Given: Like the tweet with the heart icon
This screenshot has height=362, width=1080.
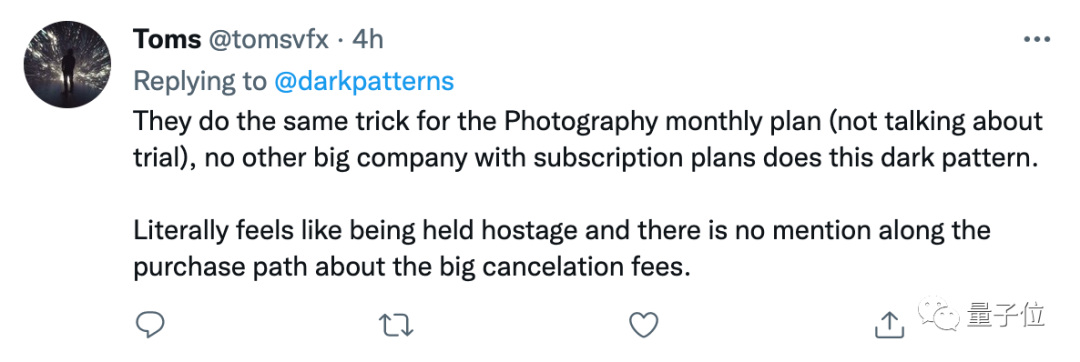Looking at the screenshot, I should [x=644, y=325].
